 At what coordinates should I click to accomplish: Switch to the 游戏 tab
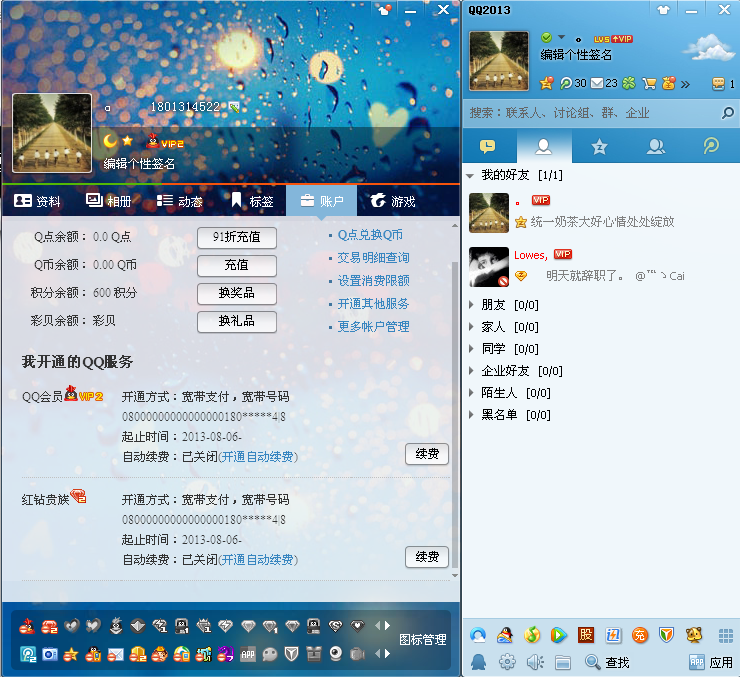393,201
